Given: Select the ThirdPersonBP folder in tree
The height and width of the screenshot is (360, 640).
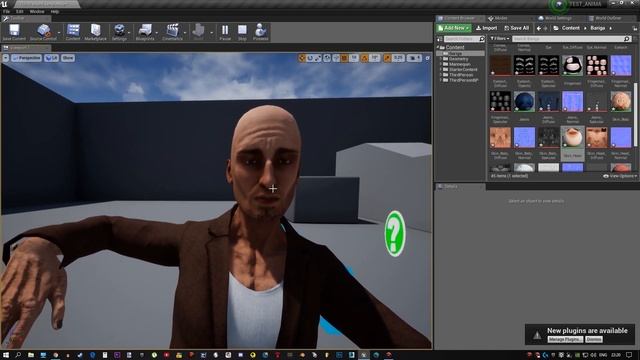Looking at the screenshot, I should (463, 80).
